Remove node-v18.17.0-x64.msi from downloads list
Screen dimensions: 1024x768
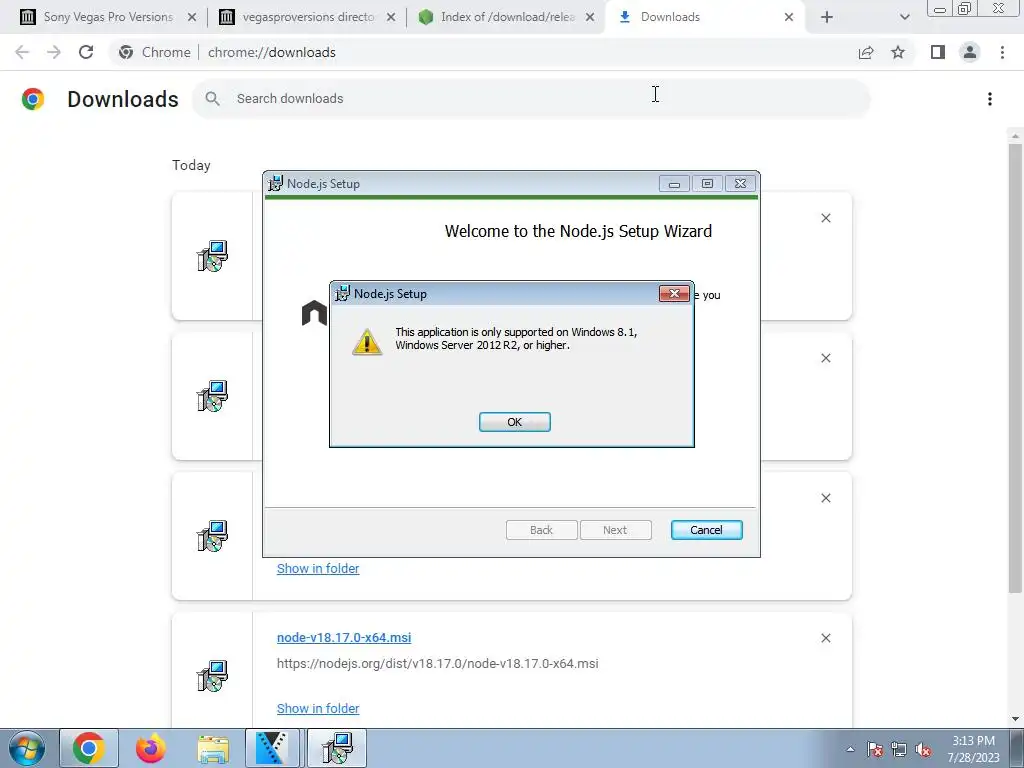[825, 638]
